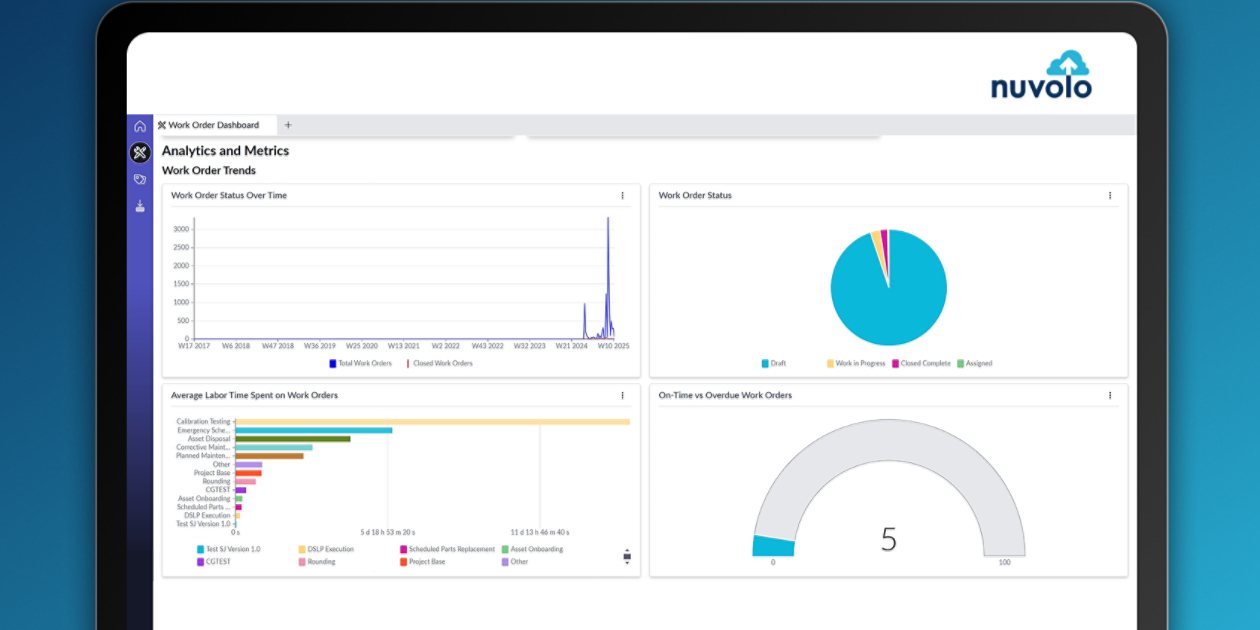Click the download tray sidebar icon
This screenshot has width=1260, height=630.
pyautogui.click(x=140, y=207)
